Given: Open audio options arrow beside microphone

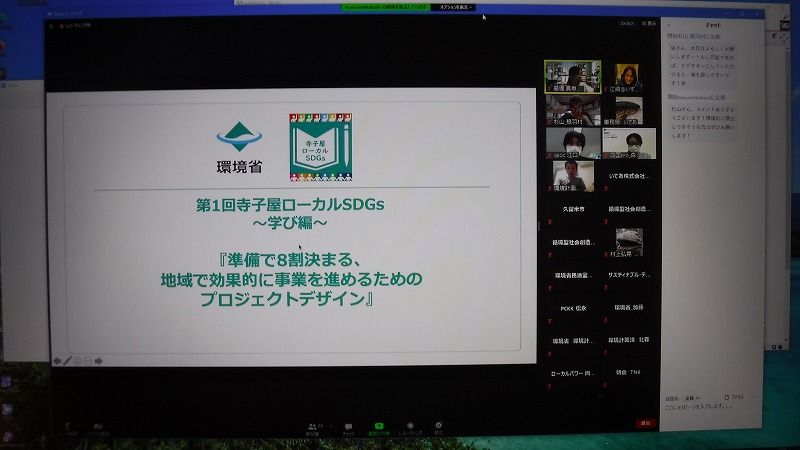Looking at the screenshot, I should [79, 426].
